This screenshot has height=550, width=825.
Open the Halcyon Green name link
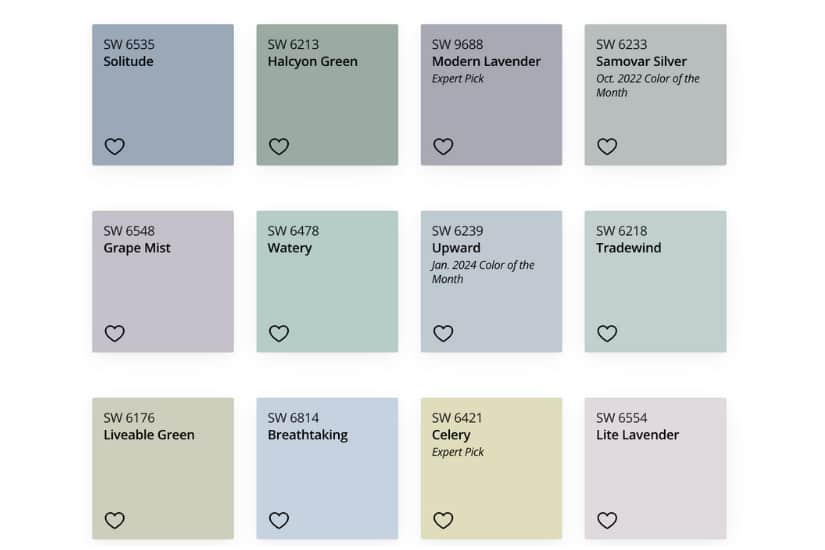(312, 62)
